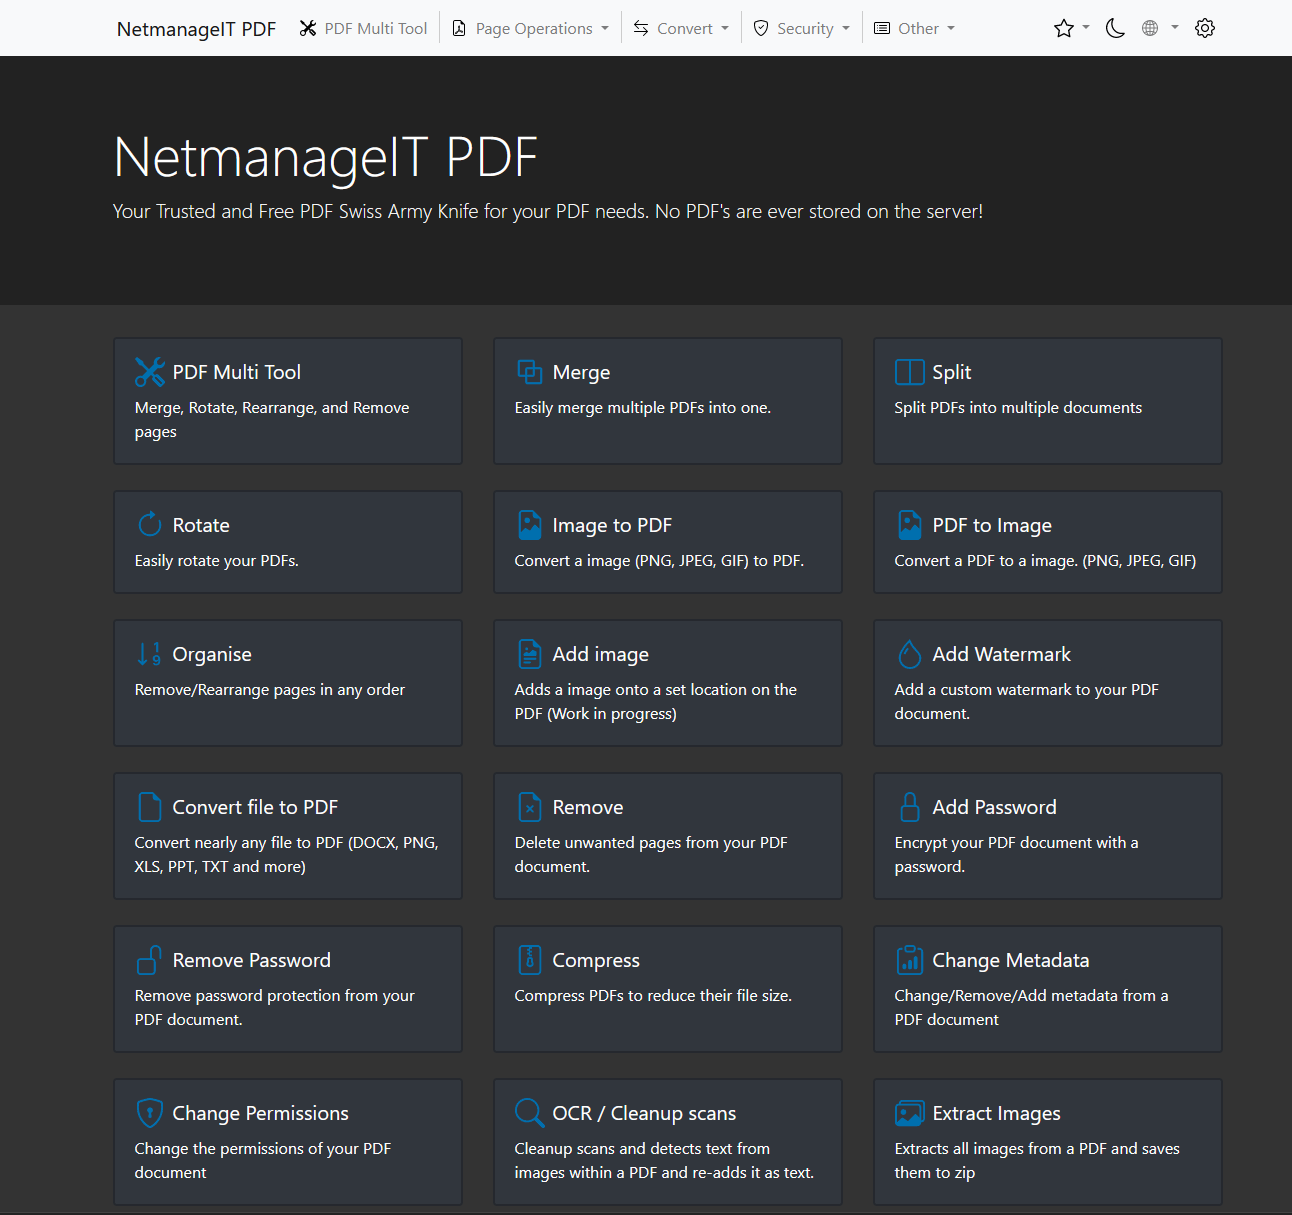Open the Extract Images tool card

(1047, 1141)
